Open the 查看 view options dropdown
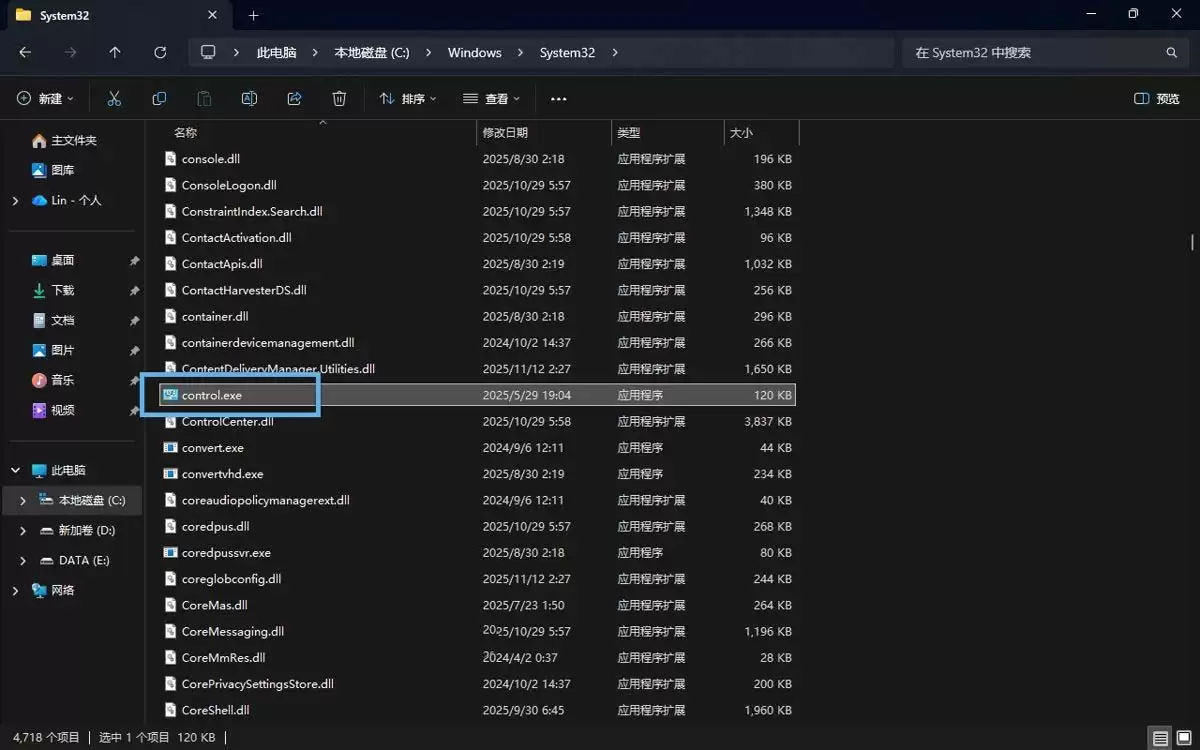This screenshot has height=750, width=1200. (x=490, y=98)
